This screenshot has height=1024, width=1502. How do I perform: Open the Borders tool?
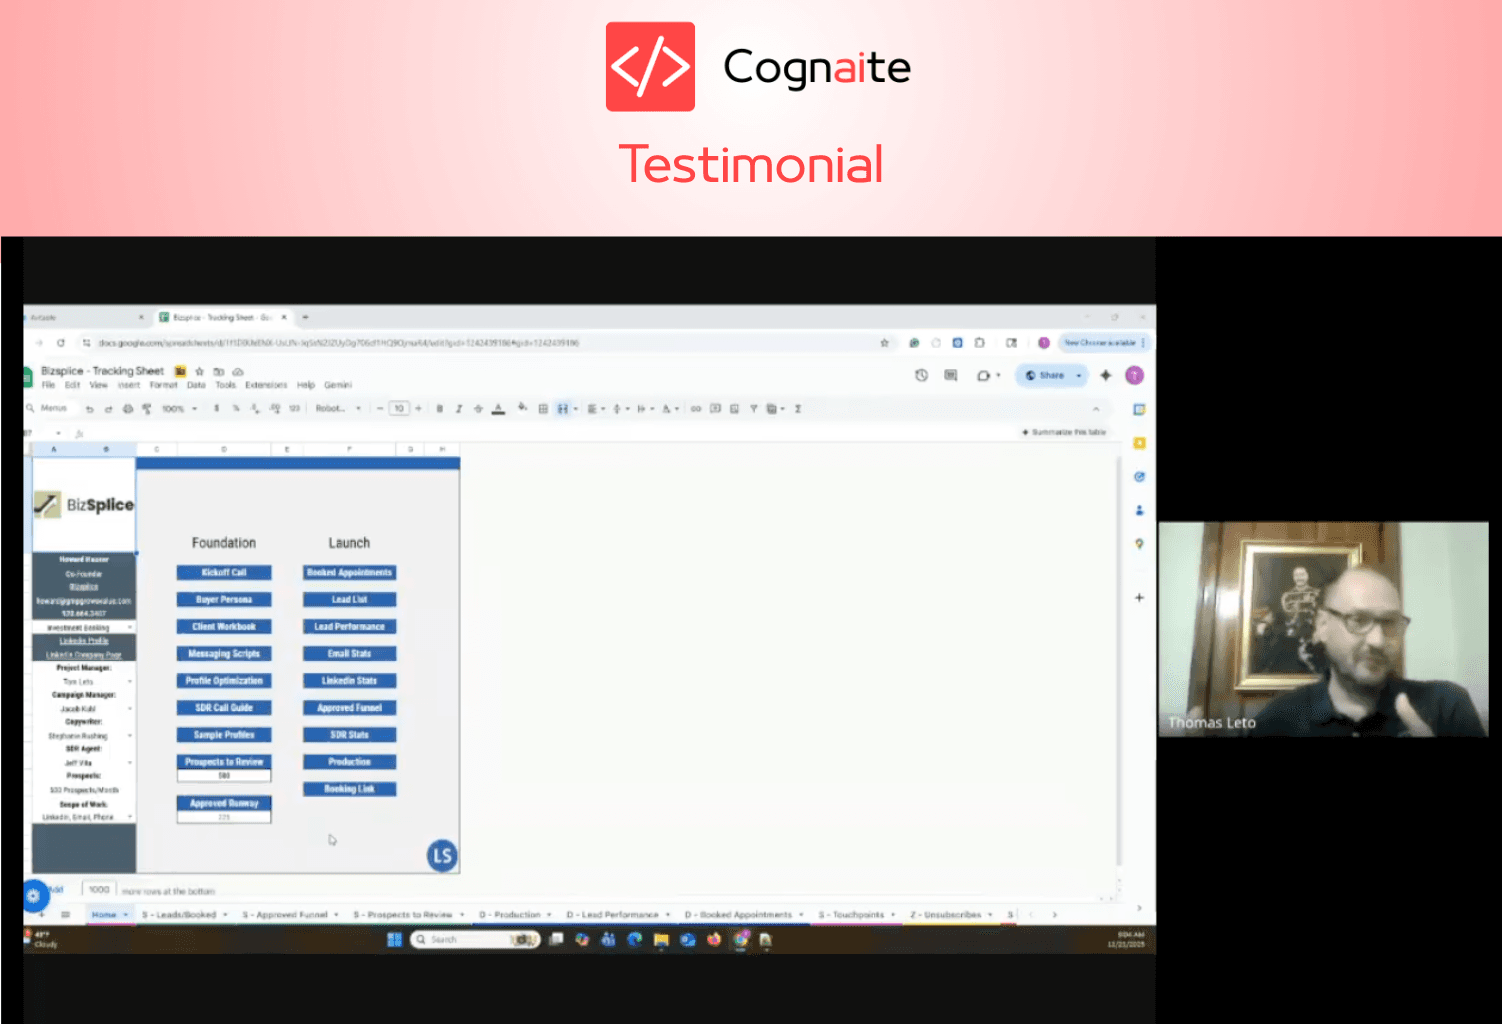pyautogui.click(x=543, y=409)
